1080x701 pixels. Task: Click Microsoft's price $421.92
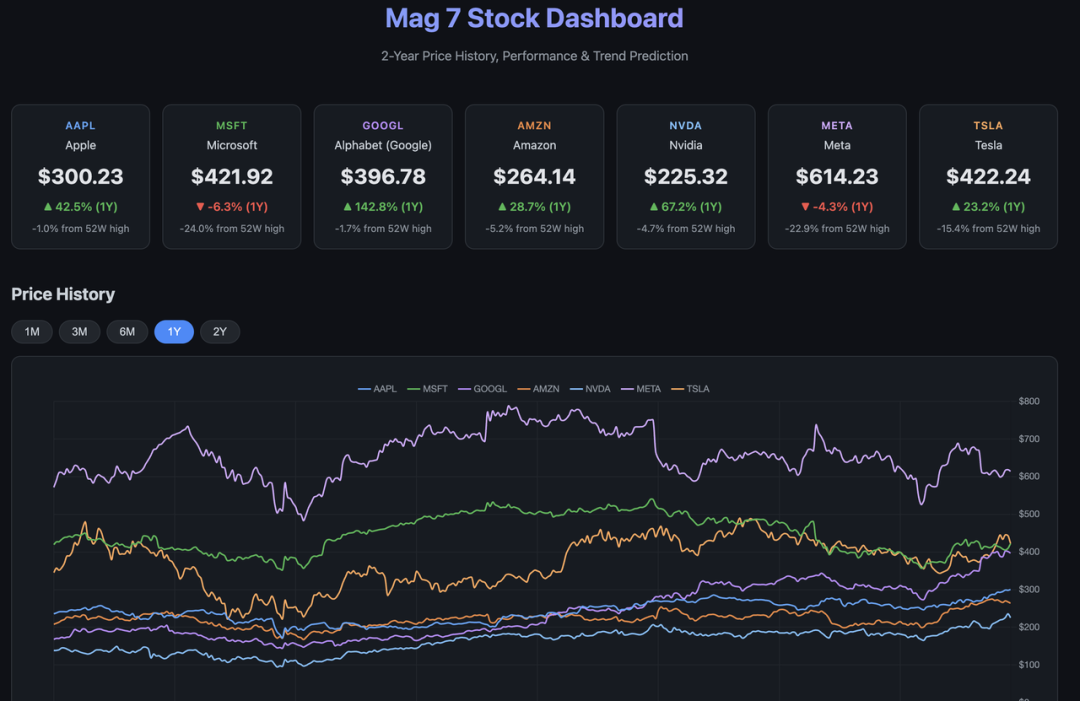pos(231,177)
